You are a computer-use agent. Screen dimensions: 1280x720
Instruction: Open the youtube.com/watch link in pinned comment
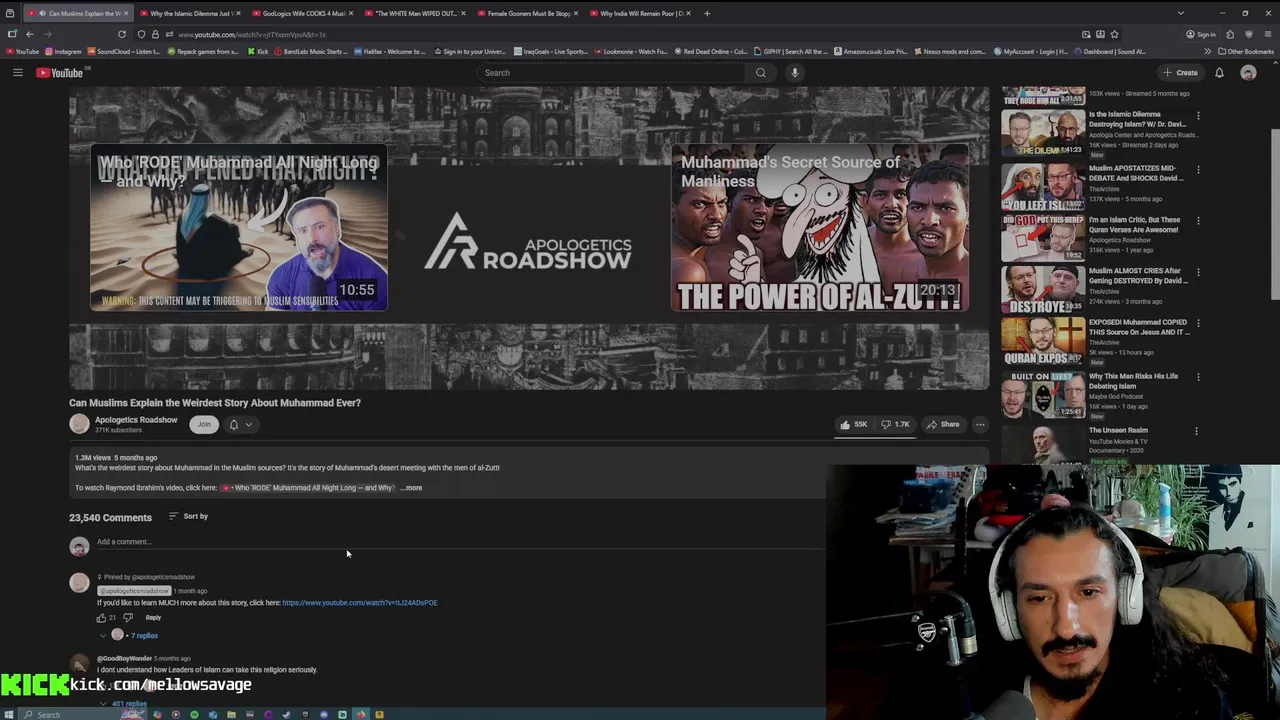(360, 603)
